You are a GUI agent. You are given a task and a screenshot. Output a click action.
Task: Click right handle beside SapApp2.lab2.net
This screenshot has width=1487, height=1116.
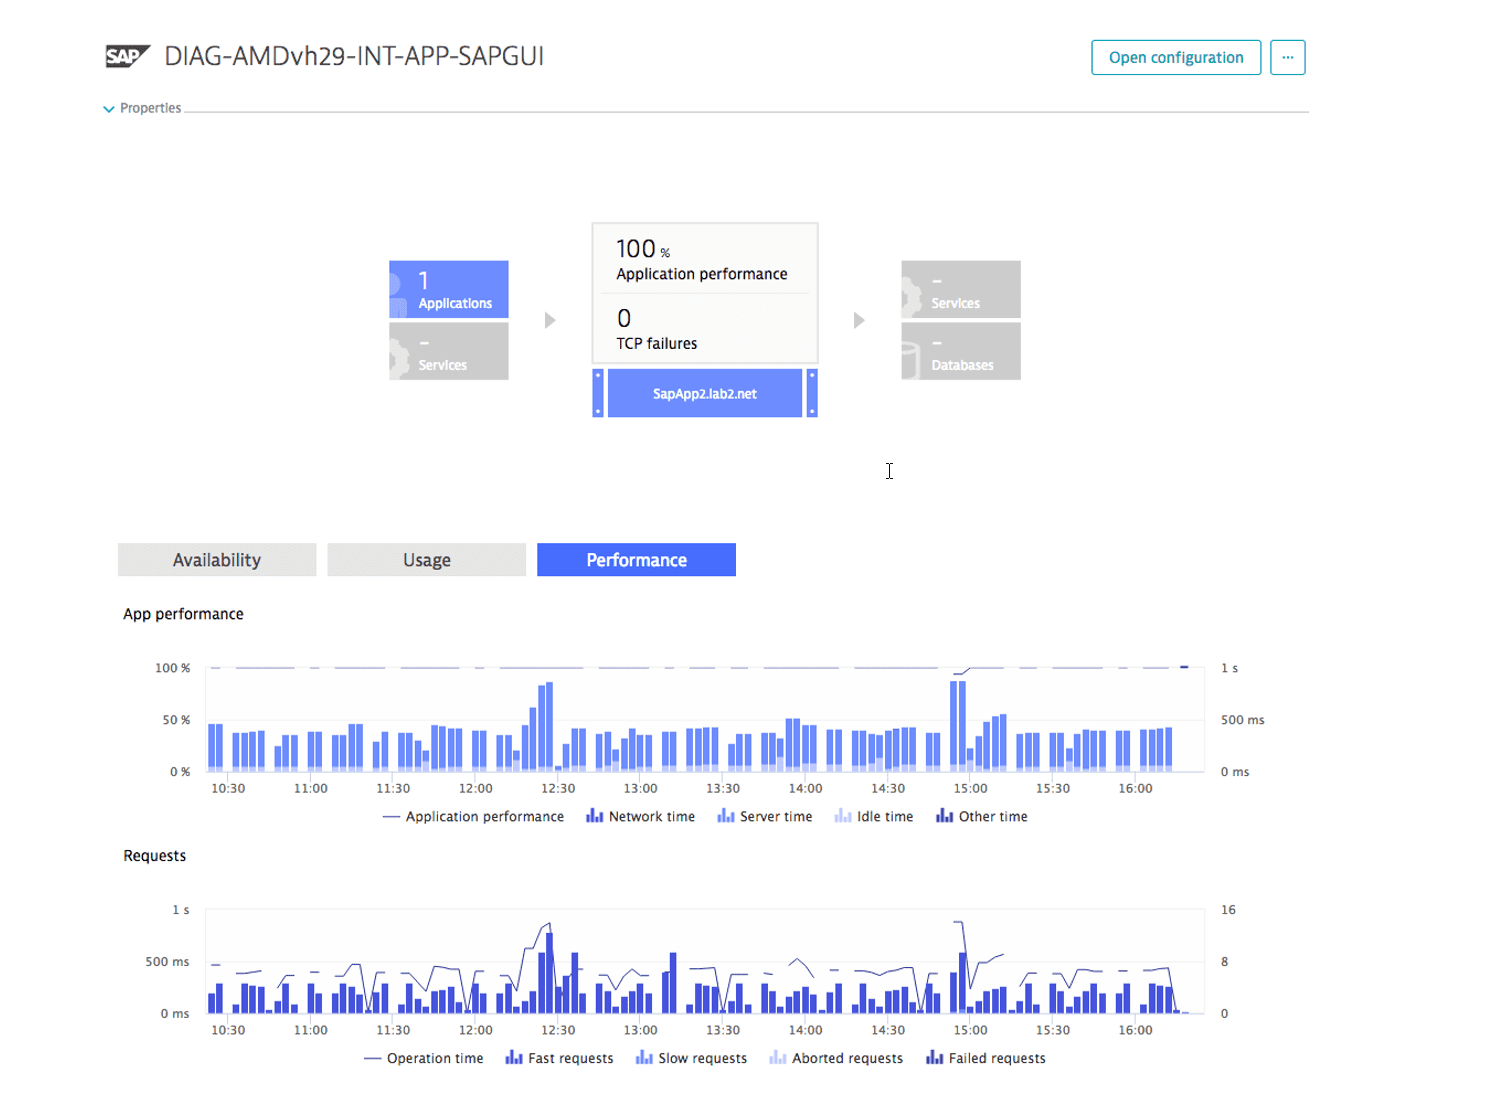pos(812,393)
